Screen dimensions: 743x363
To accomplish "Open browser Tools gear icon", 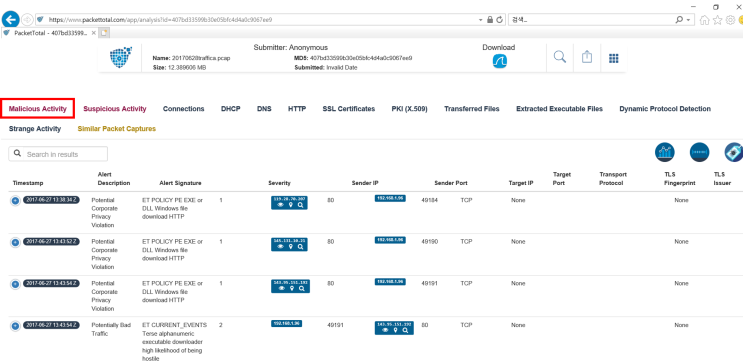I will coord(730,20).
